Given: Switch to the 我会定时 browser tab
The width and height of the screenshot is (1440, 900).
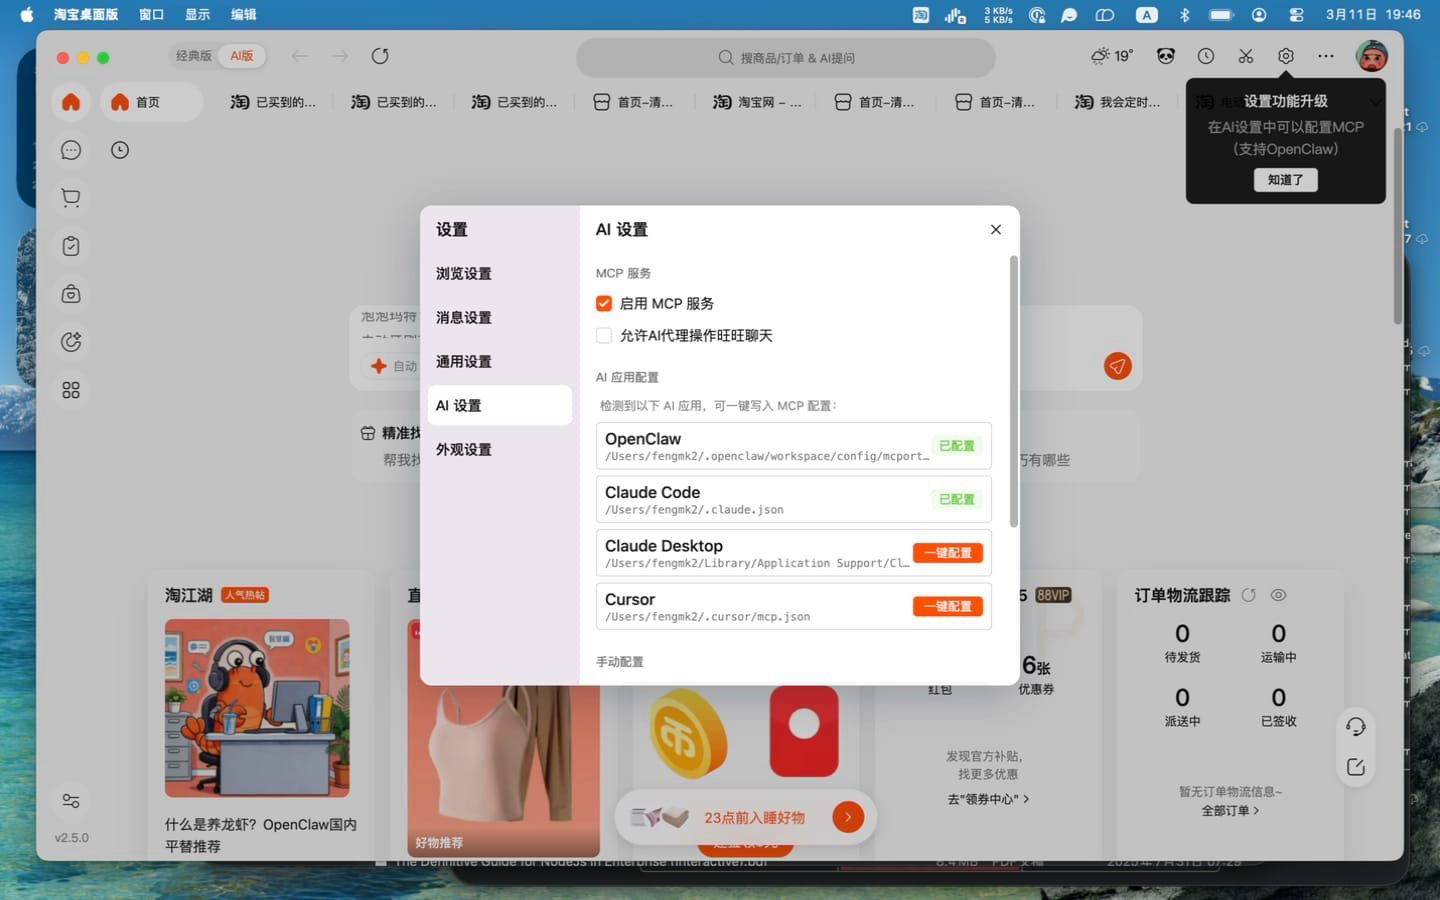Looking at the screenshot, I should click(x=1118, y=102).
